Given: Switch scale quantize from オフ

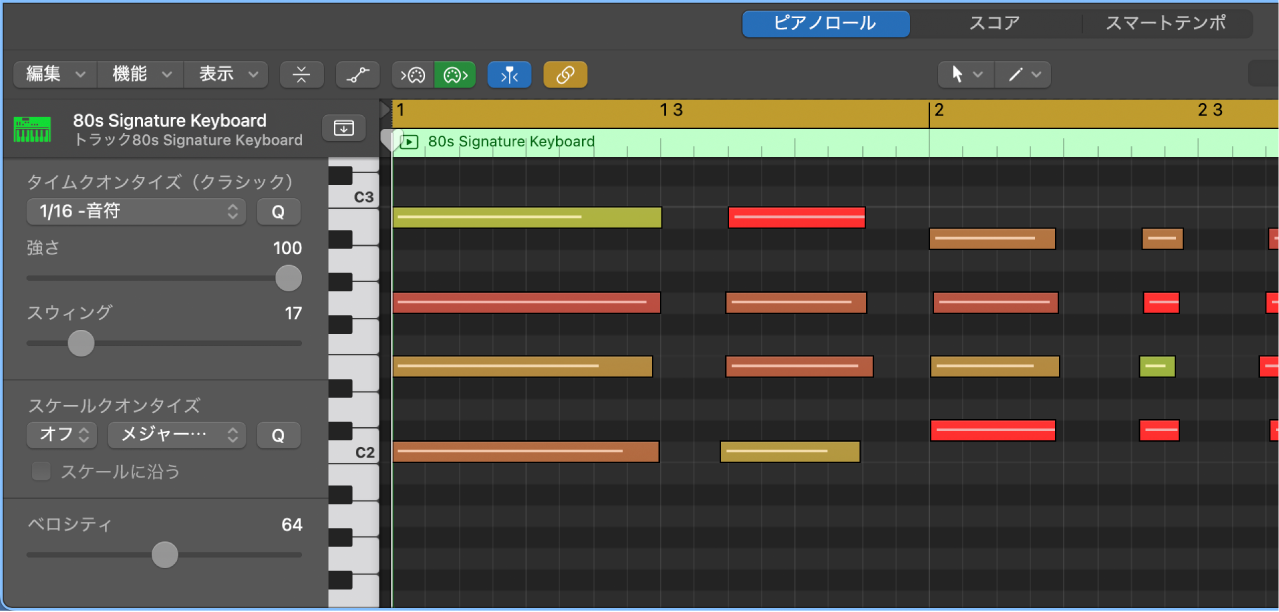Looking at the screenshot, I should [x=62, y=434].
